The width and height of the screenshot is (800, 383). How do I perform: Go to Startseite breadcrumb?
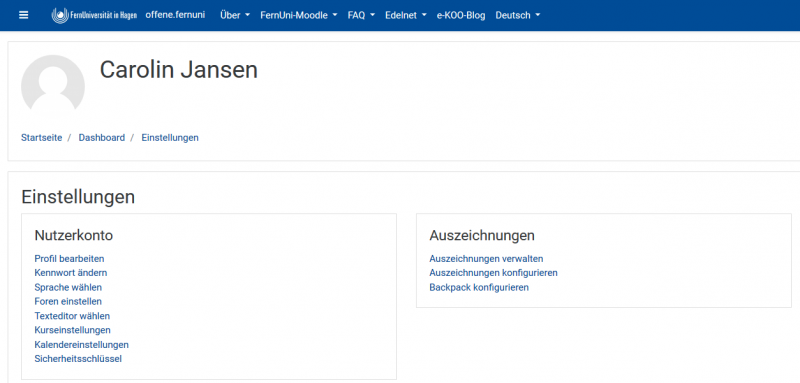click(x=41, y=138)
